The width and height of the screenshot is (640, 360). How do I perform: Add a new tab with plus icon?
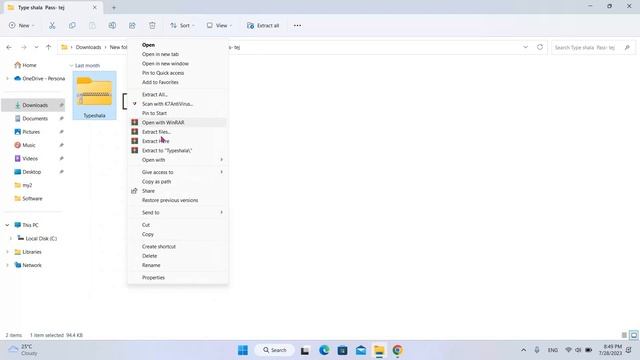(x=114, y=7)
